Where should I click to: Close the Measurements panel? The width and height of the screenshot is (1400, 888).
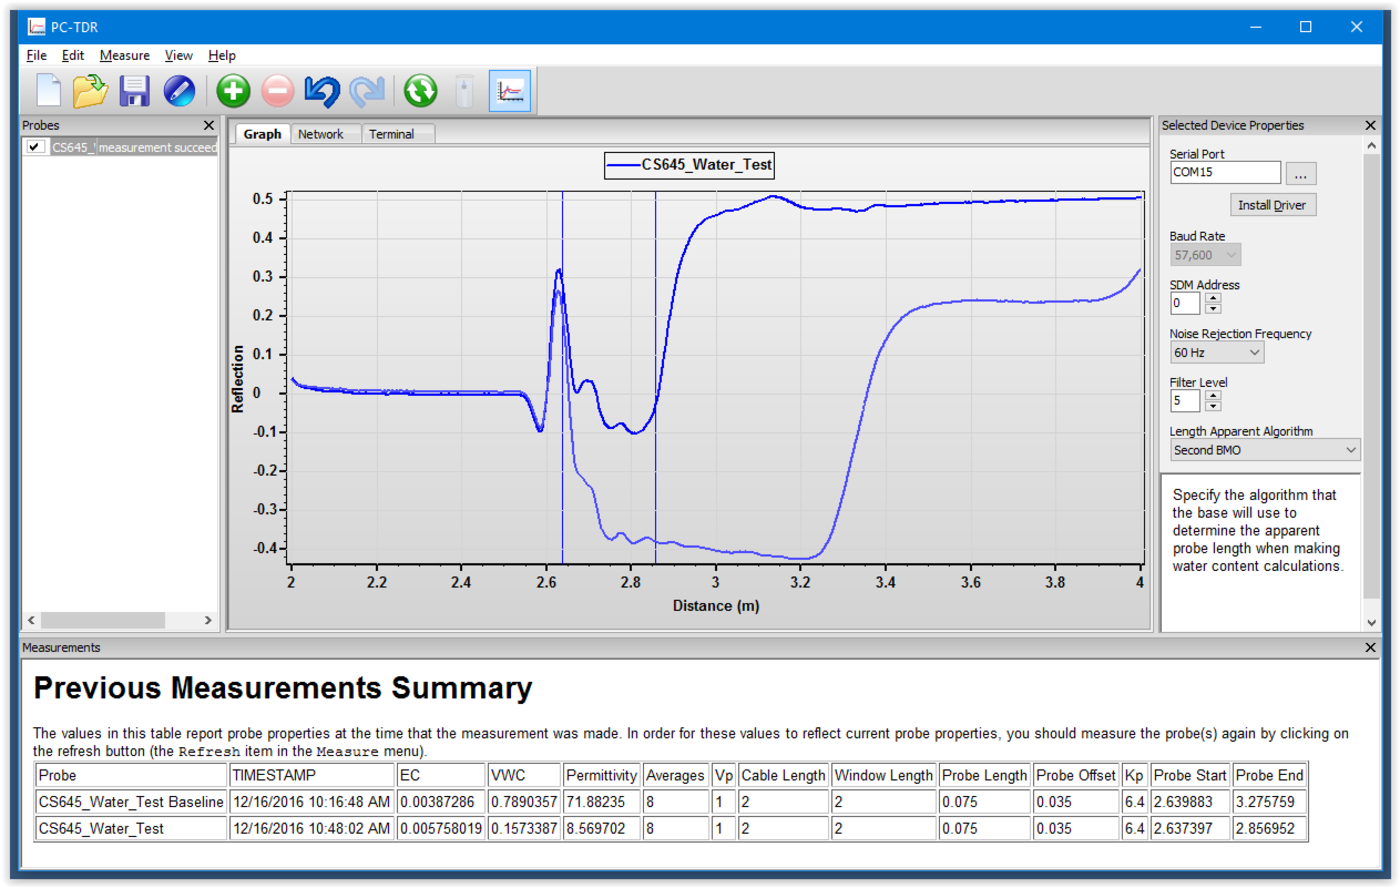coord(1370,647)
